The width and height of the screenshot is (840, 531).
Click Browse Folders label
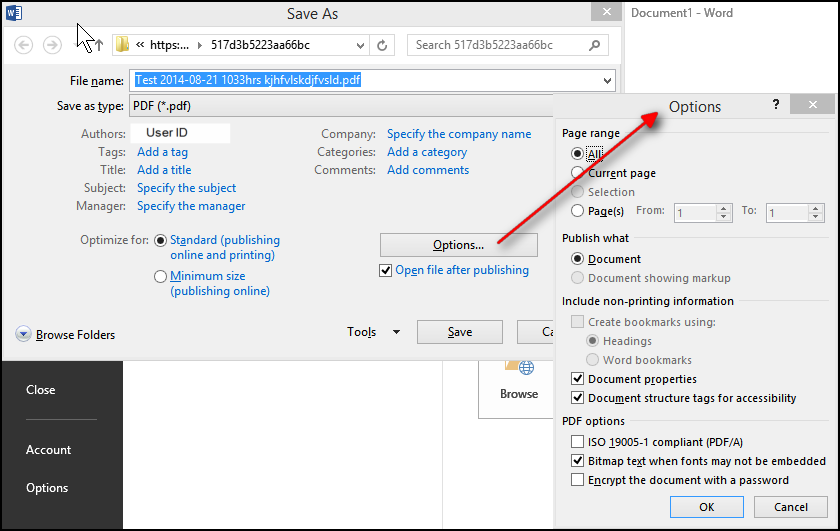pos(76,334)
